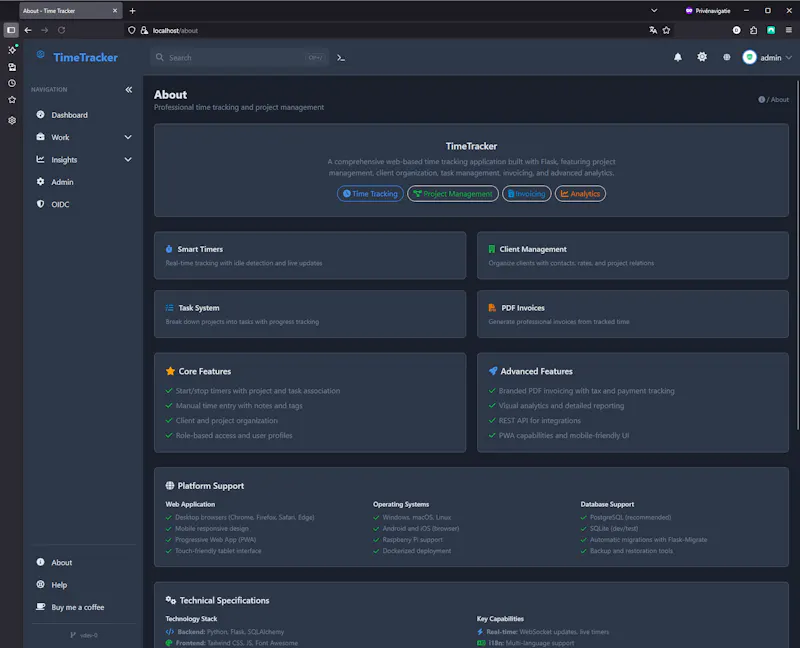This screenshot has height=648, width=800.
Task: Open browser extensions puzzle icon
Action: tap(753, 30)
